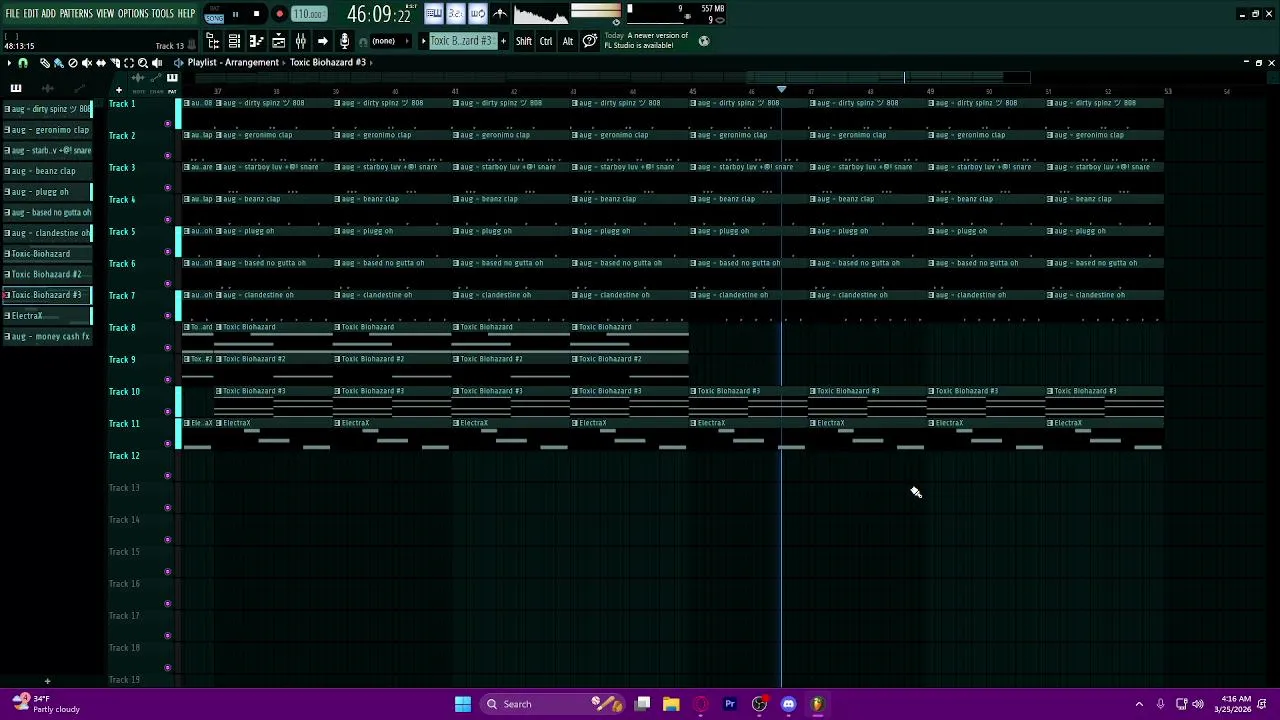Expand arrow after Toxic Biohazard #3 breadcrumb
The width and height of the screenshot is (1280, 720).
tap(371, 63)
